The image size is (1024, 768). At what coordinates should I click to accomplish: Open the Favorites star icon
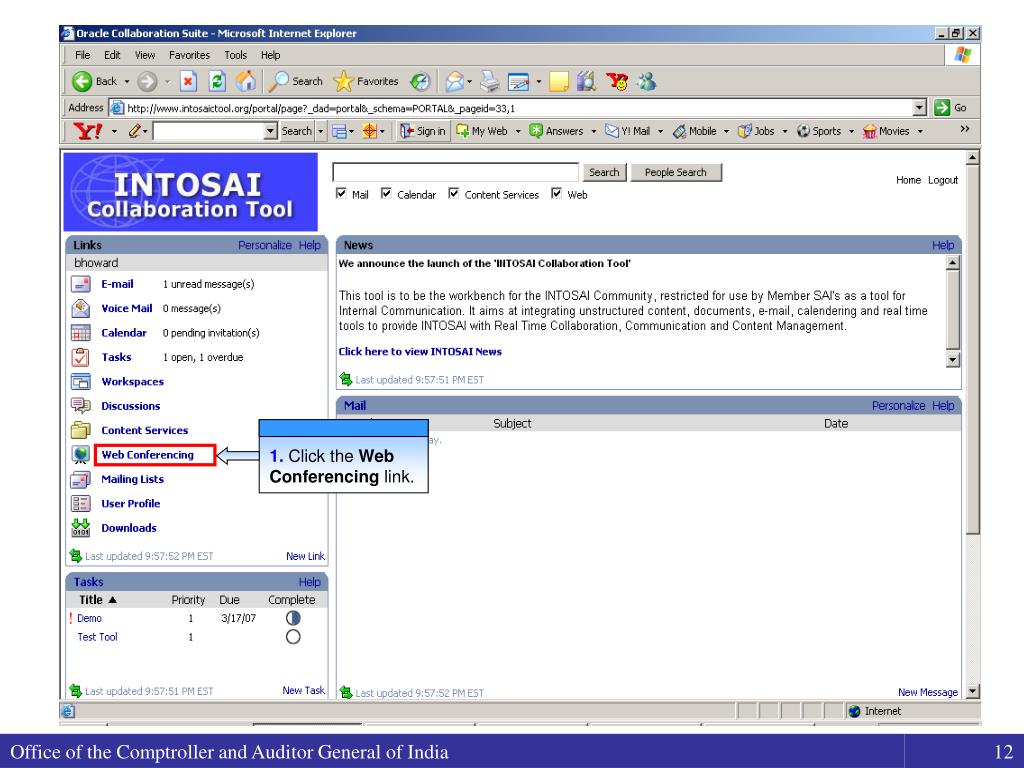point(343,82)
